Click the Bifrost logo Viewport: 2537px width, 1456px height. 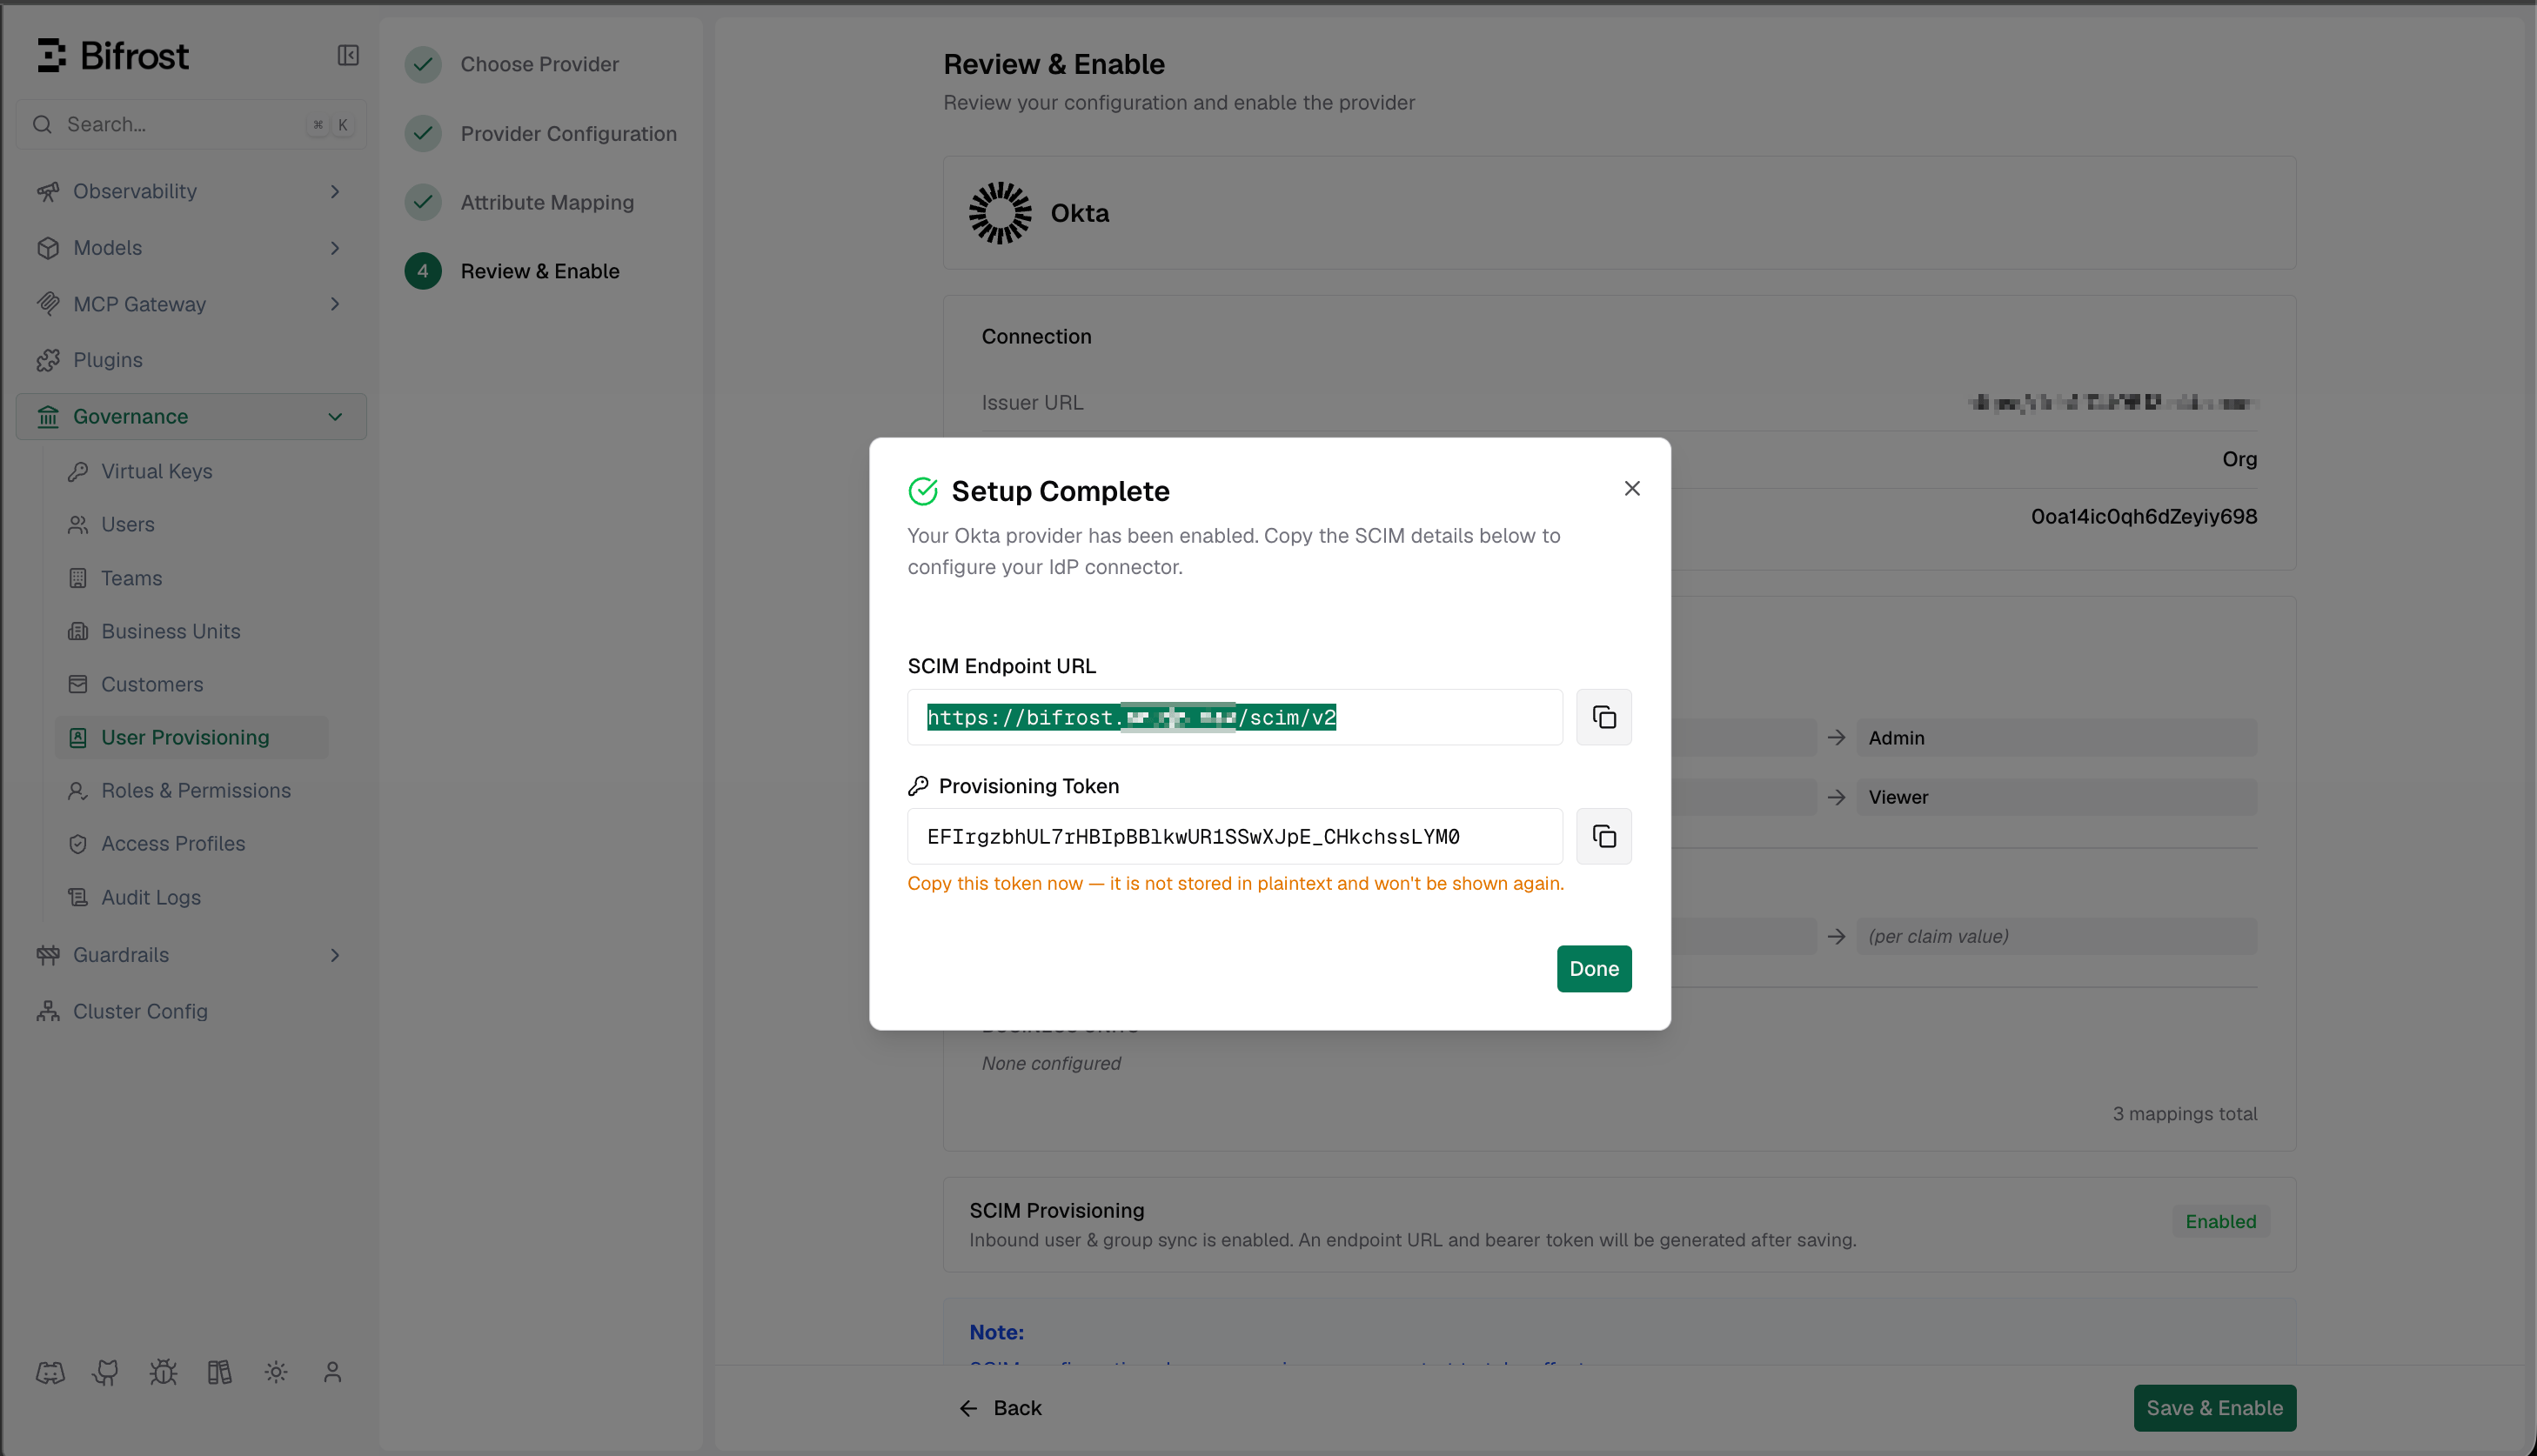click(112, 55)
